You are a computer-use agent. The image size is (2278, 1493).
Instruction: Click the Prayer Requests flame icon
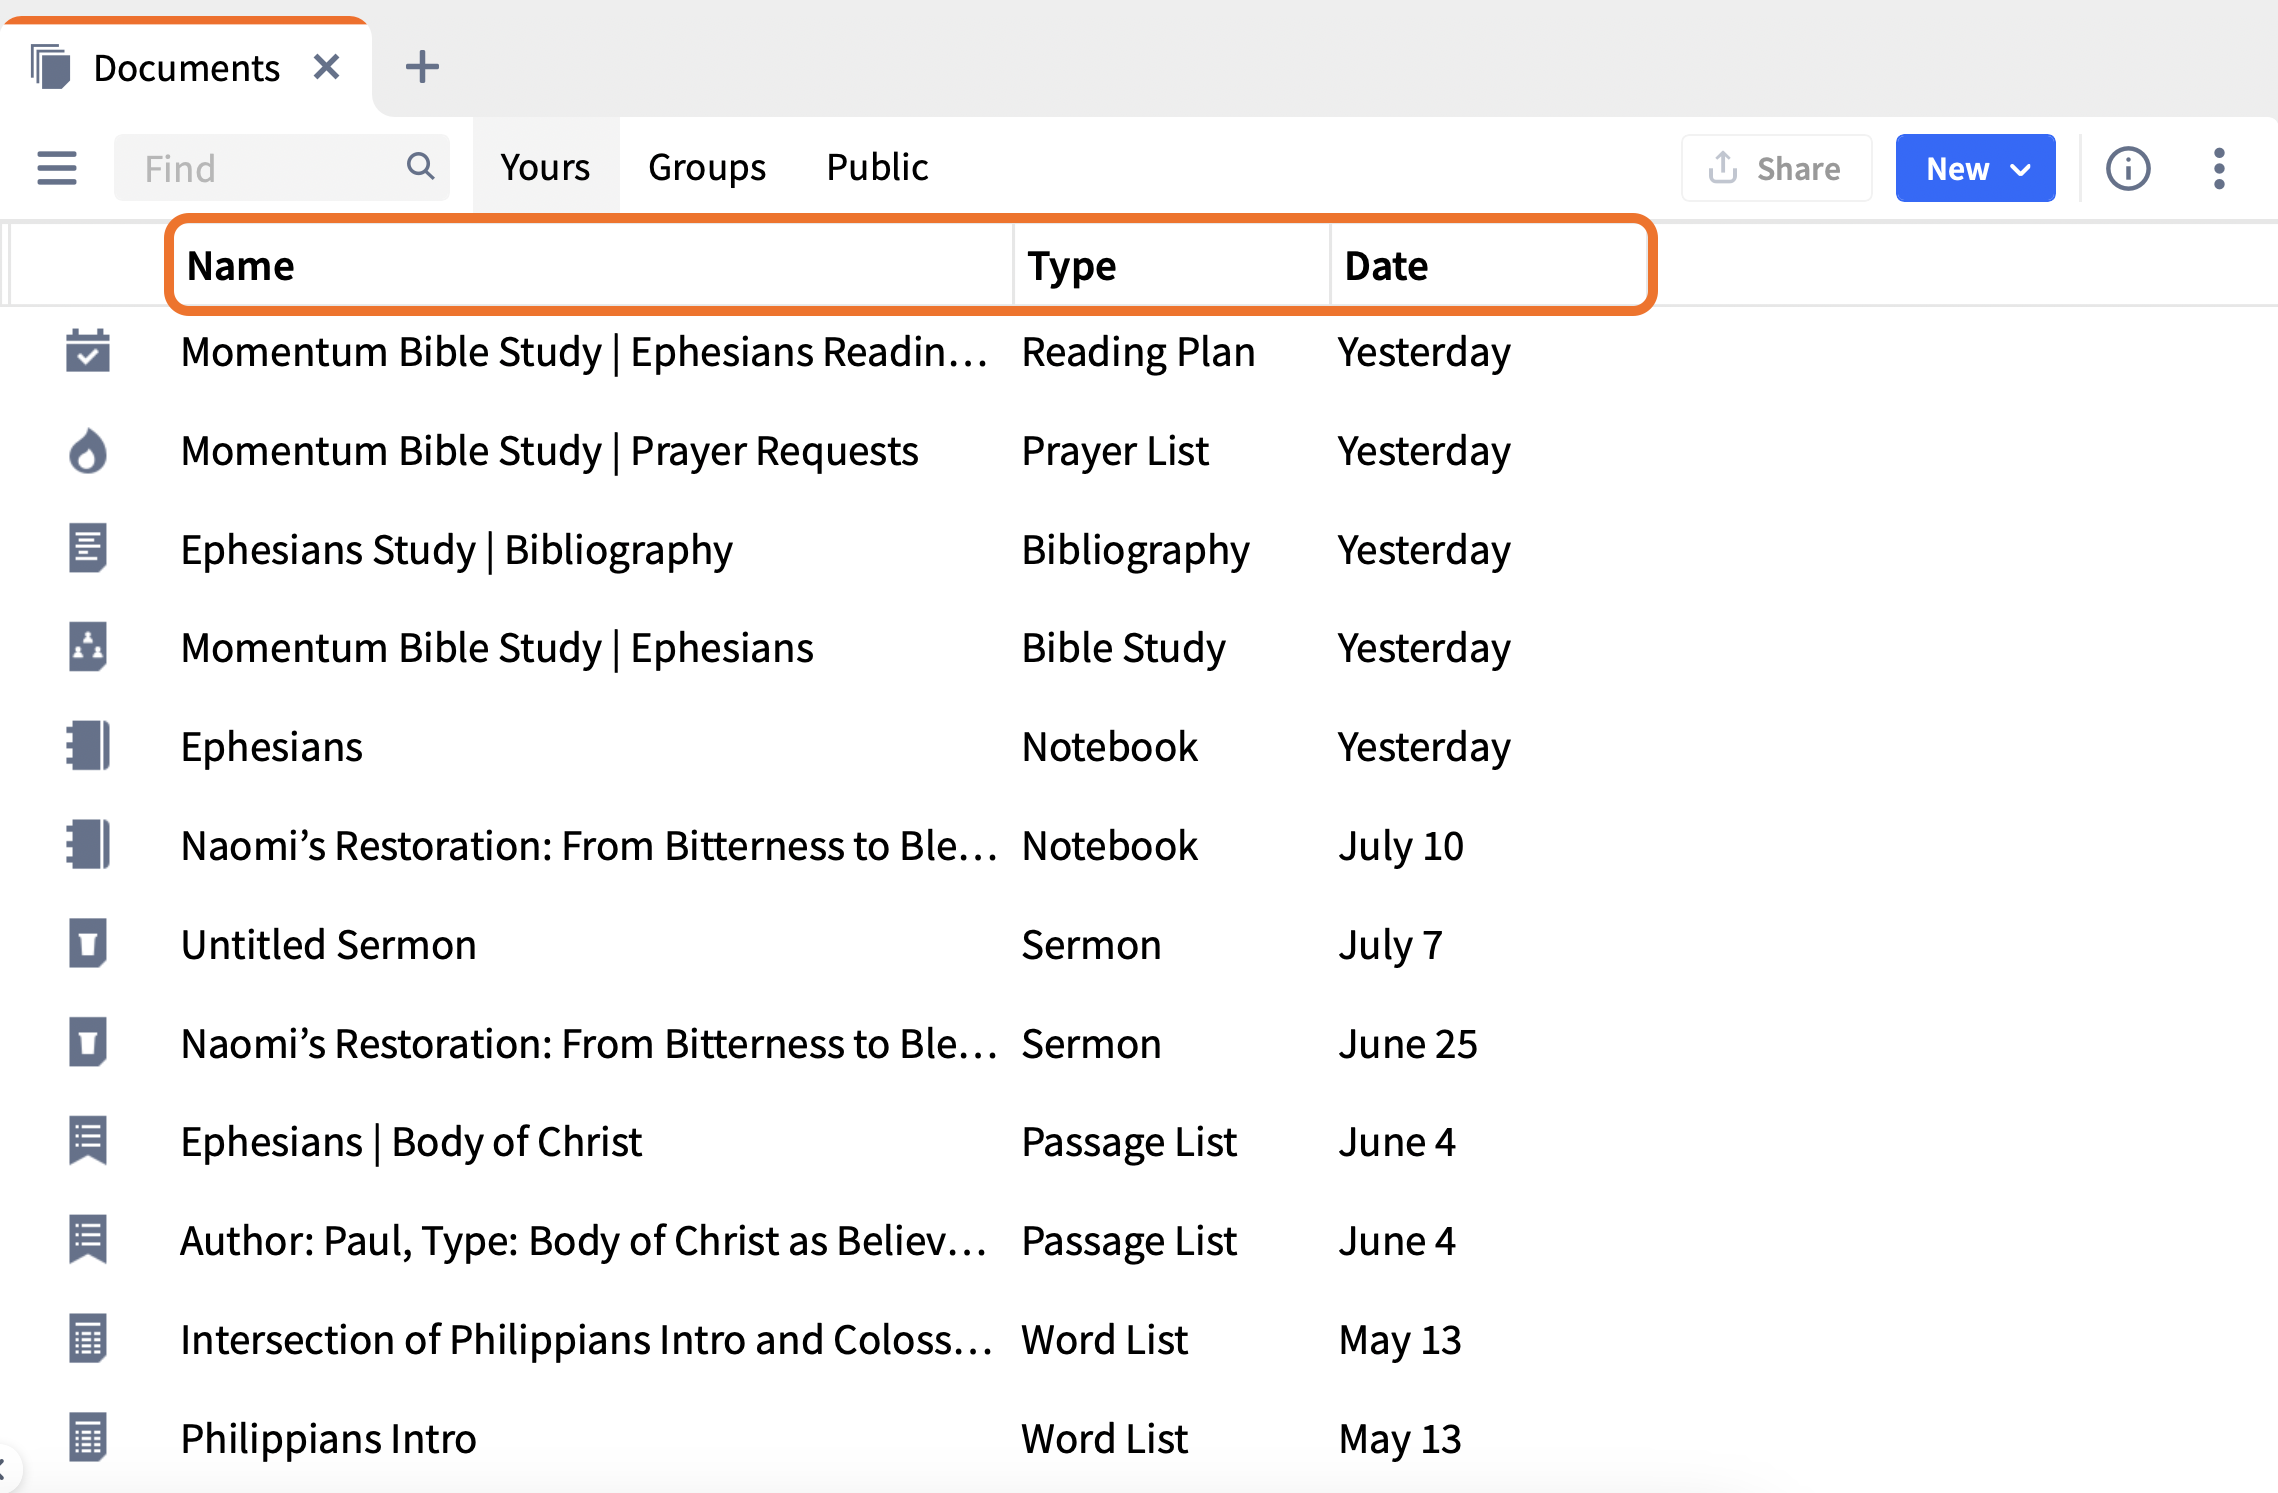pos(88,450)
